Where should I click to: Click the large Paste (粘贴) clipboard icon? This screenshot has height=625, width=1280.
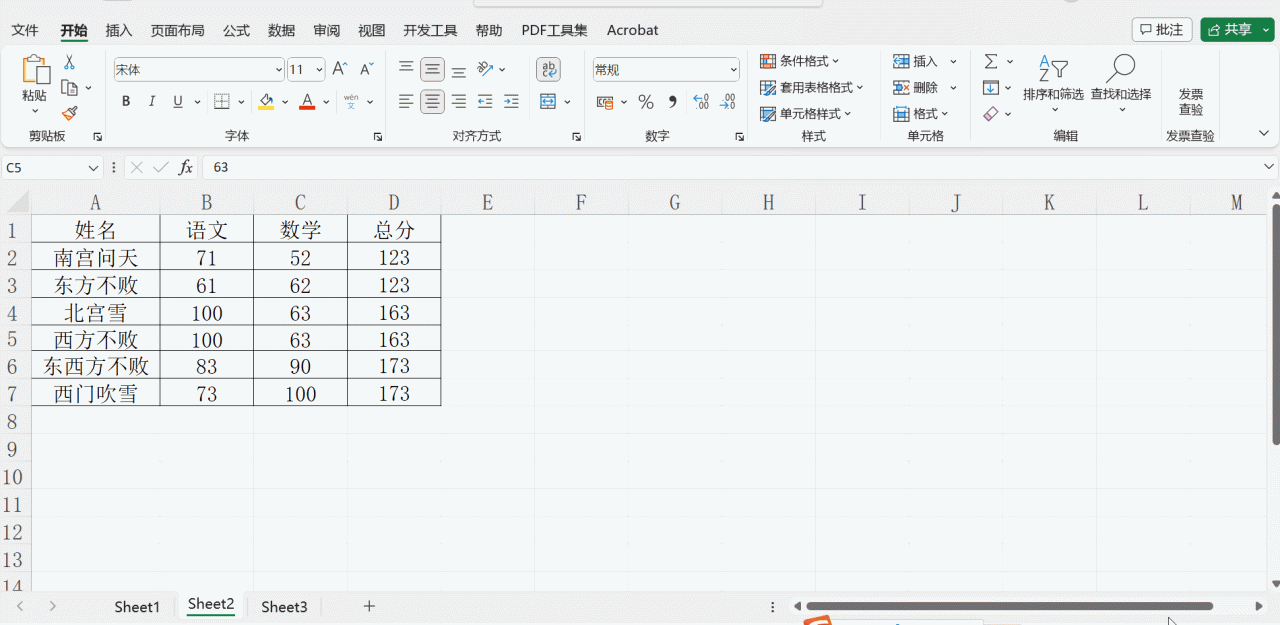35,70
